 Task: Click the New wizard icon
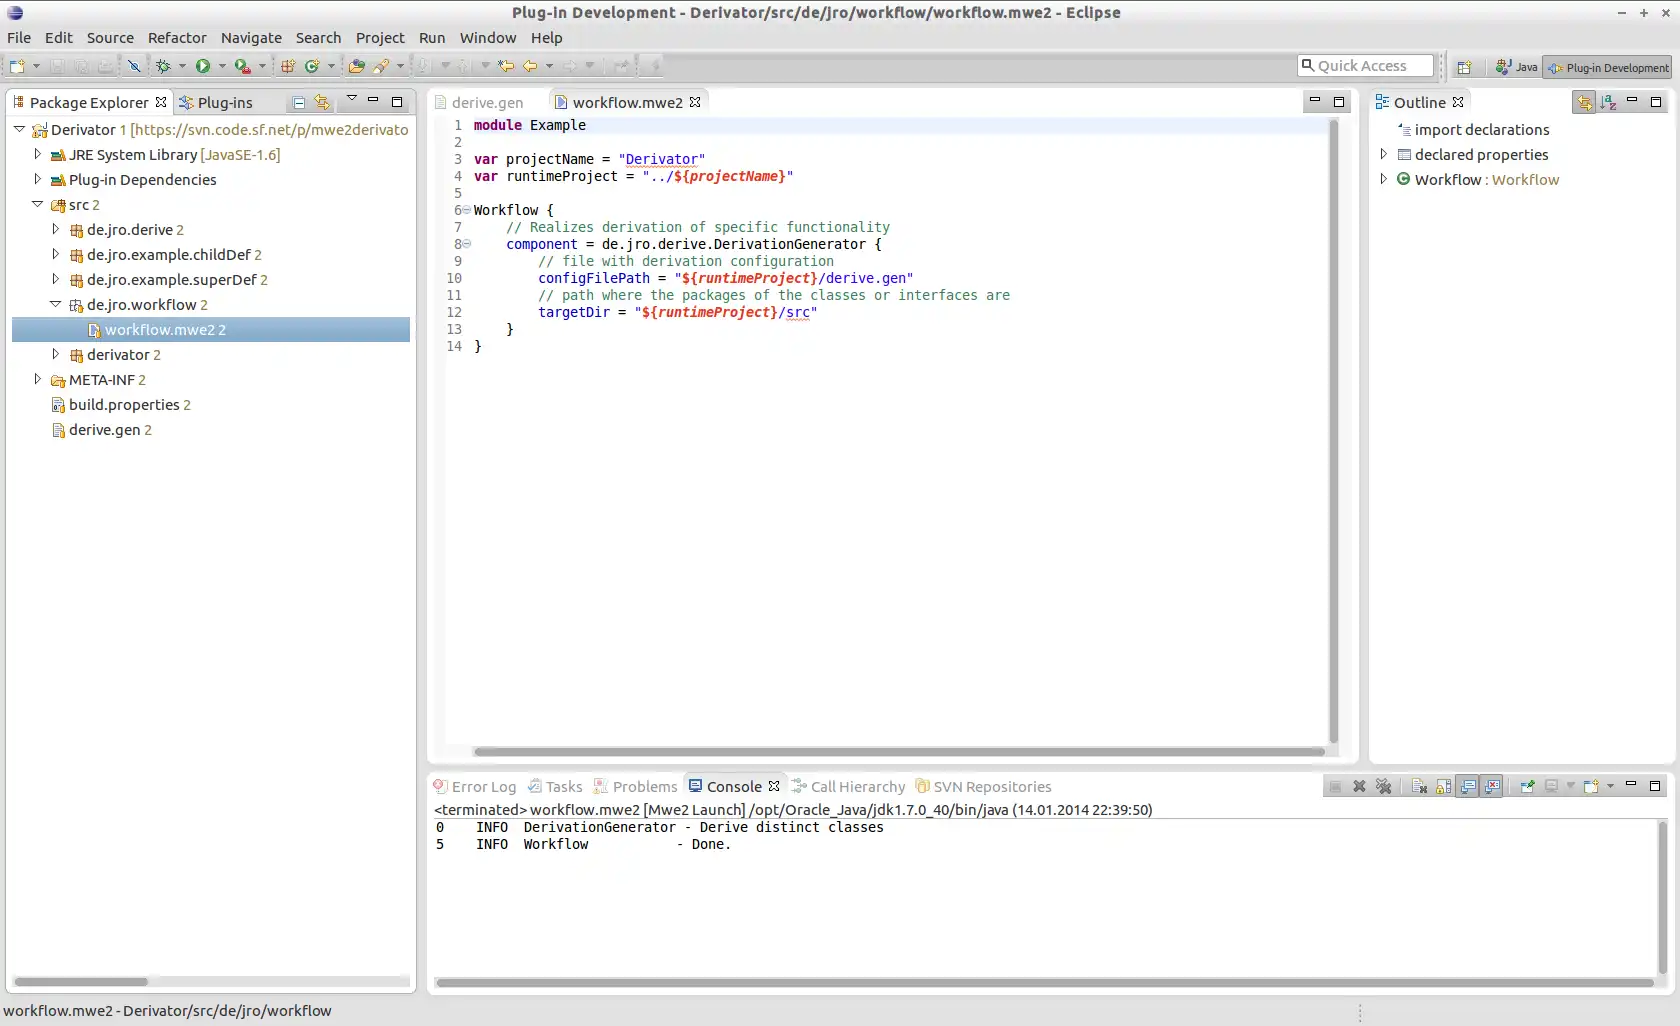coord(17,66)
